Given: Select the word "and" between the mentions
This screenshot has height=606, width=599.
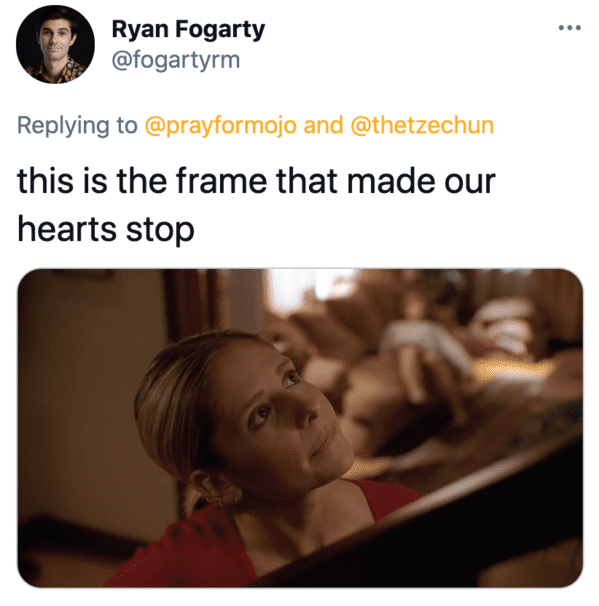Looking at the screenshot, I should point(323,126).
